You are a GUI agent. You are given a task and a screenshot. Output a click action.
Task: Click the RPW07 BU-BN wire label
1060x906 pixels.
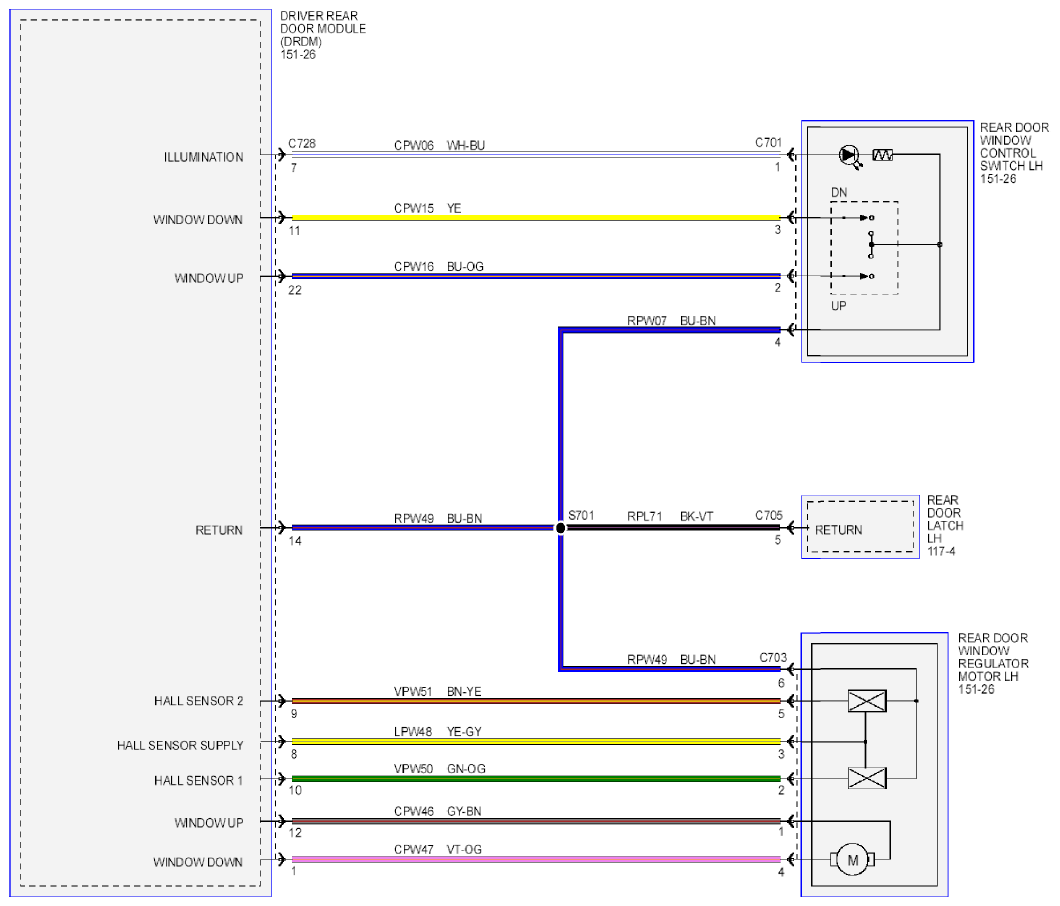click(x=671, y=321)
